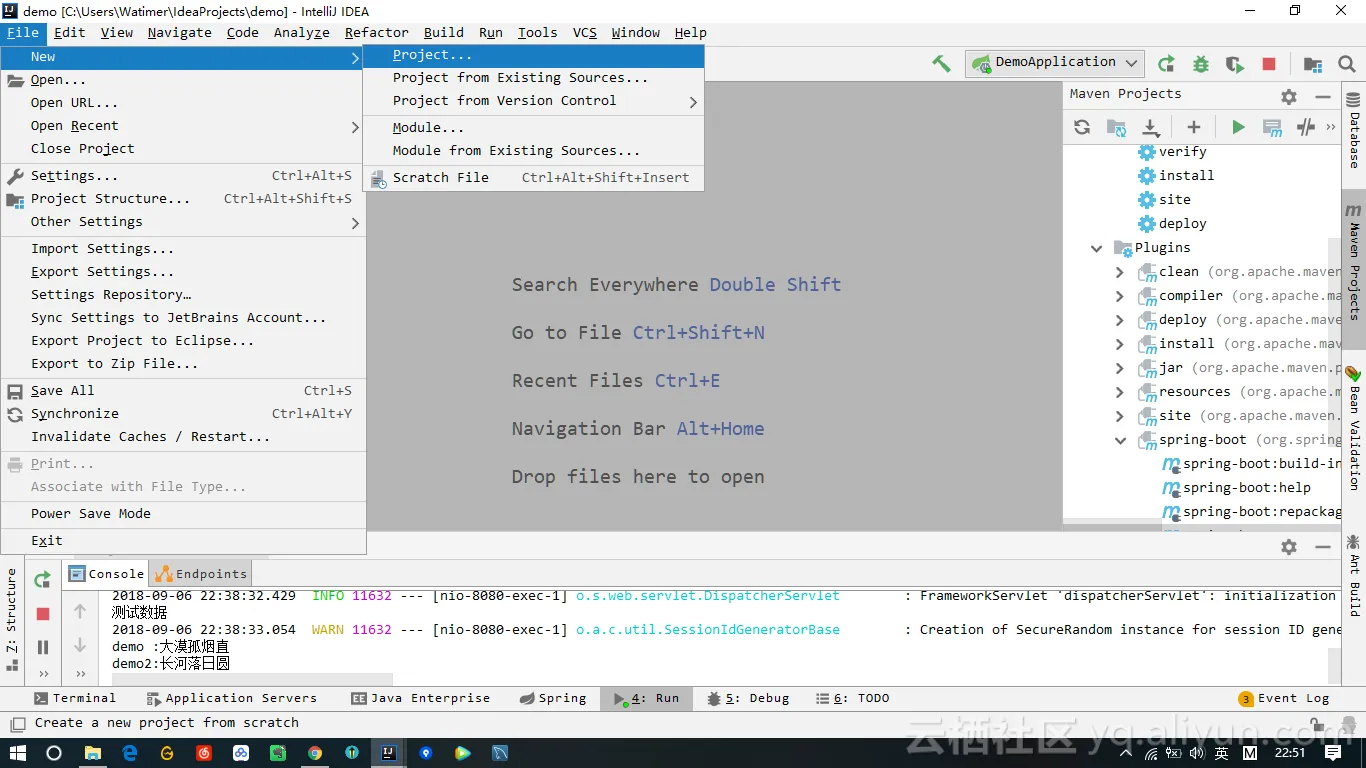Show more Maven toolbar actions chevron
This screenshot has width=1366, height=768.
click(1331, 127)
